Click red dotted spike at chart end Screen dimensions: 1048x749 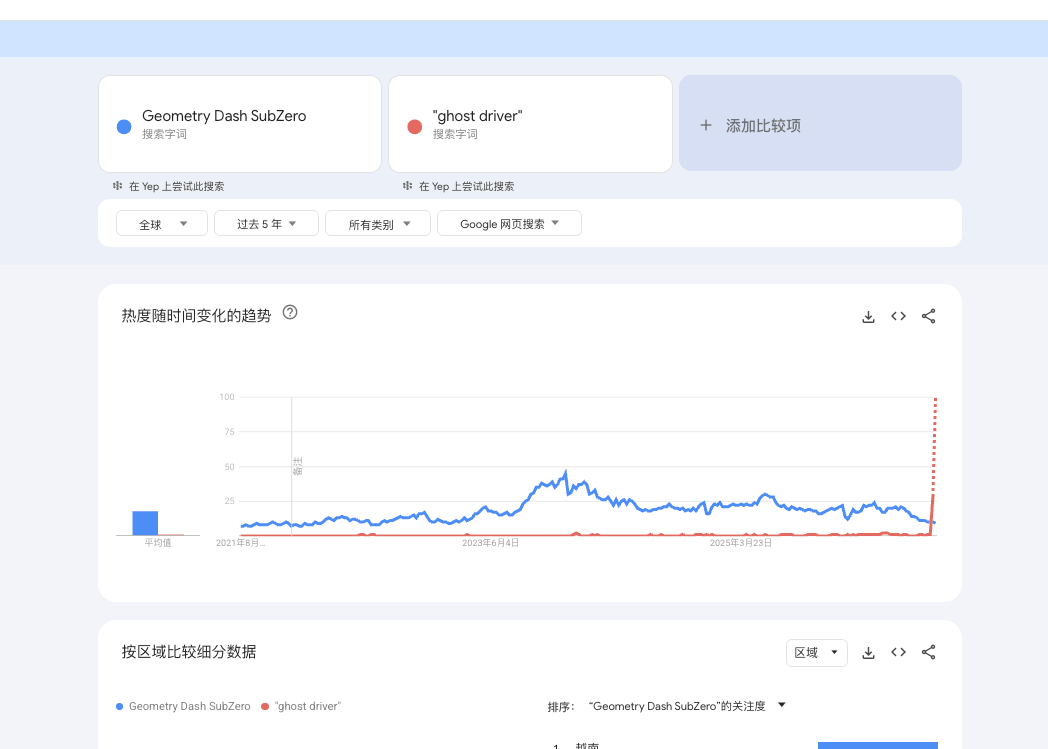(x=935, y=444)
